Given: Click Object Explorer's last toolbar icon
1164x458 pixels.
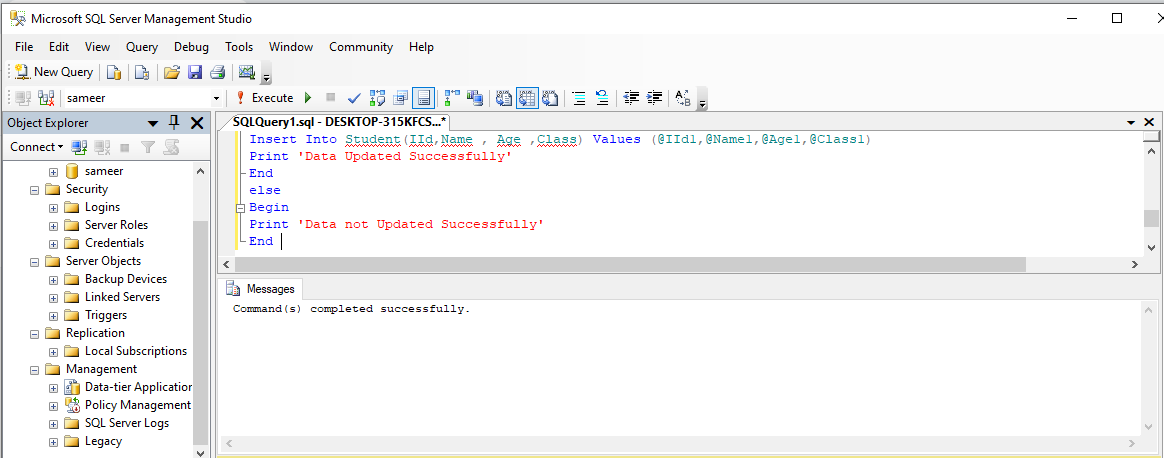Looking at the screenshot, I should (x=171, y=147).
